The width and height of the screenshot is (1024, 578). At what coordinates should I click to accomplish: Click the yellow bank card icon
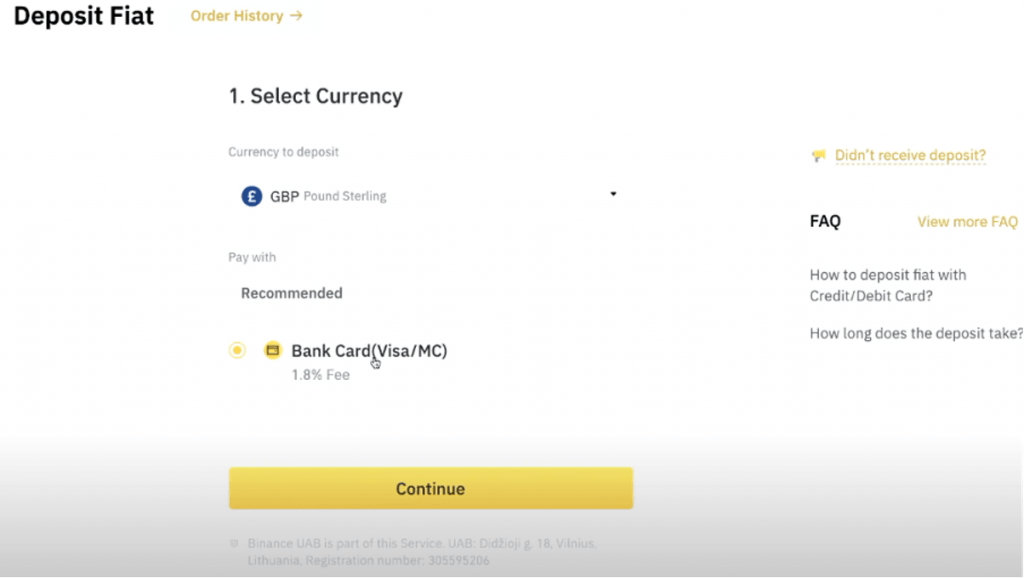coord(272,350)
